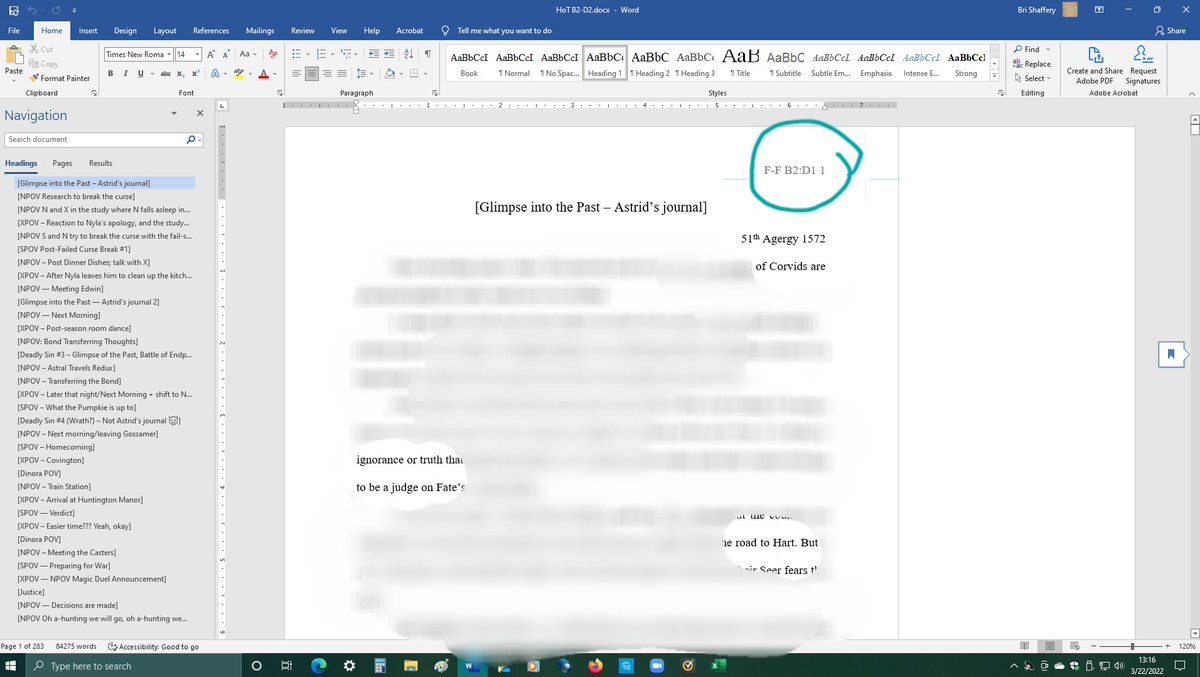
Task: Click the Bullets list icon
Action: point(299,54)
